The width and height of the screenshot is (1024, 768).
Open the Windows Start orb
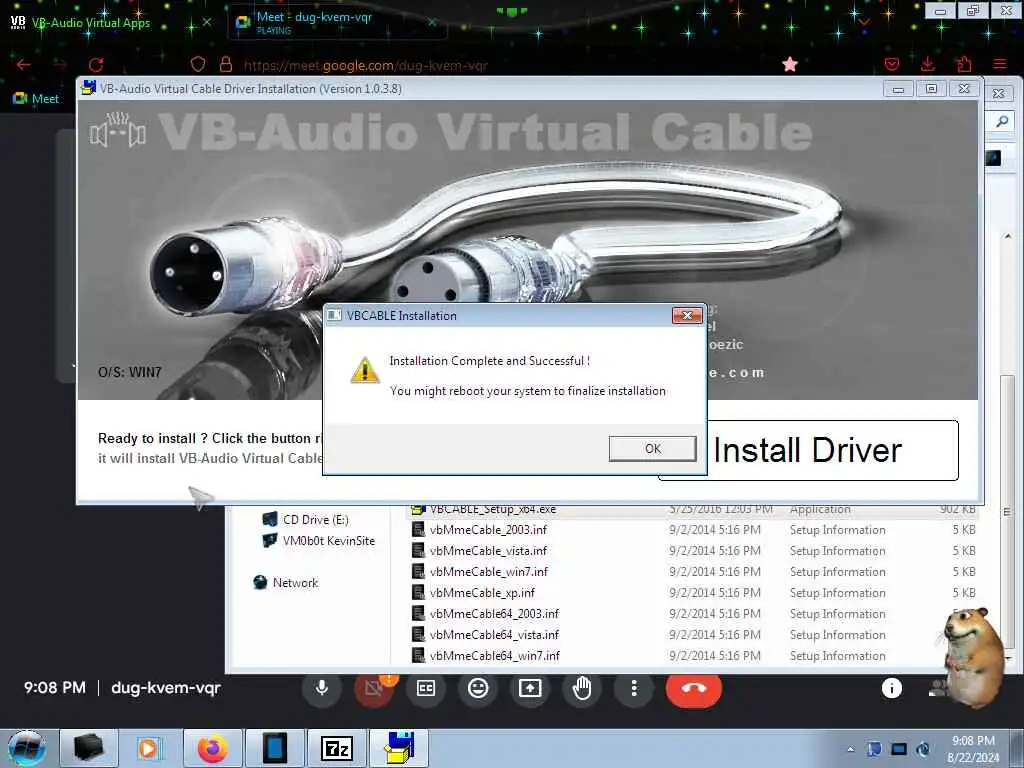27,748
